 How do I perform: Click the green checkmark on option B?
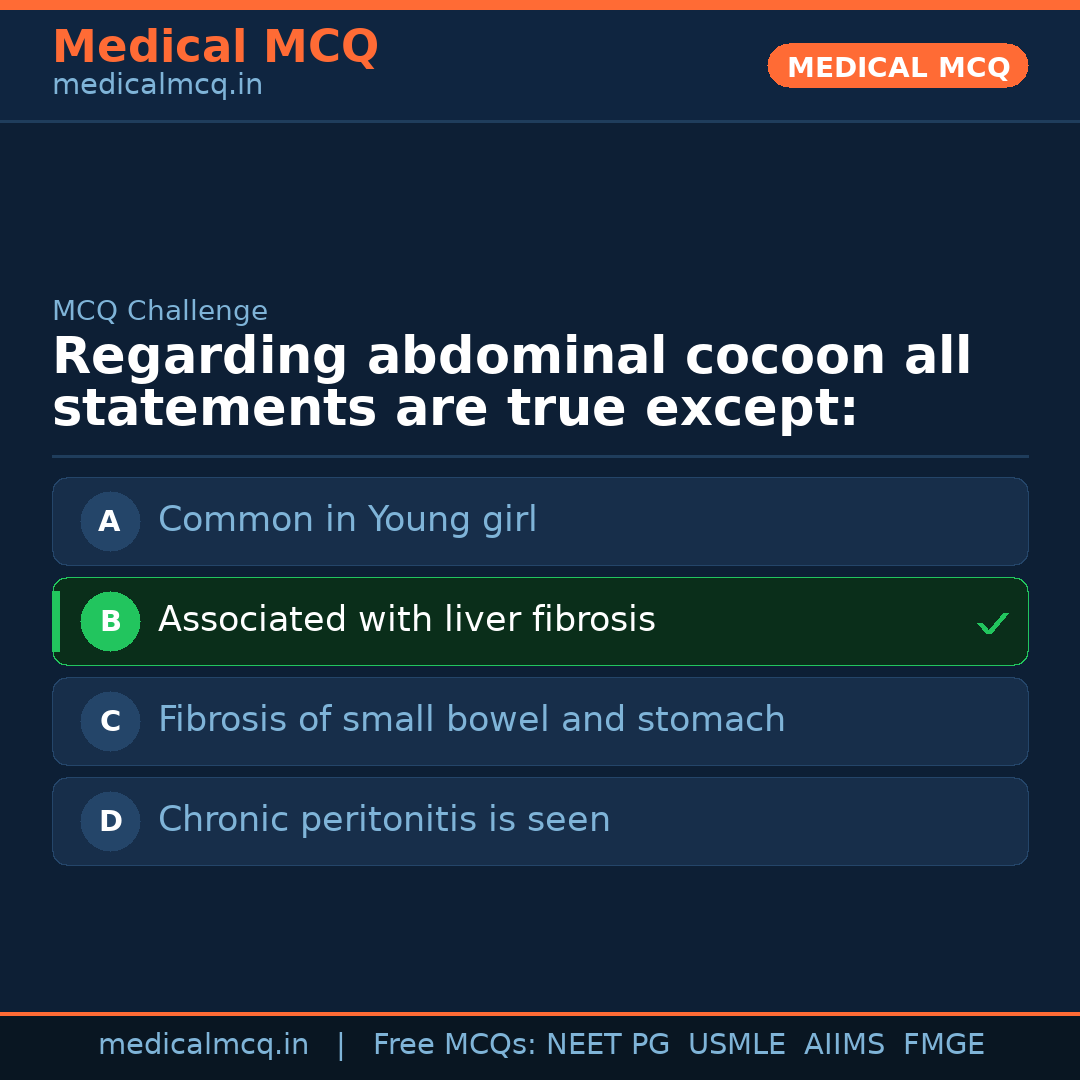tap(992, 623)
